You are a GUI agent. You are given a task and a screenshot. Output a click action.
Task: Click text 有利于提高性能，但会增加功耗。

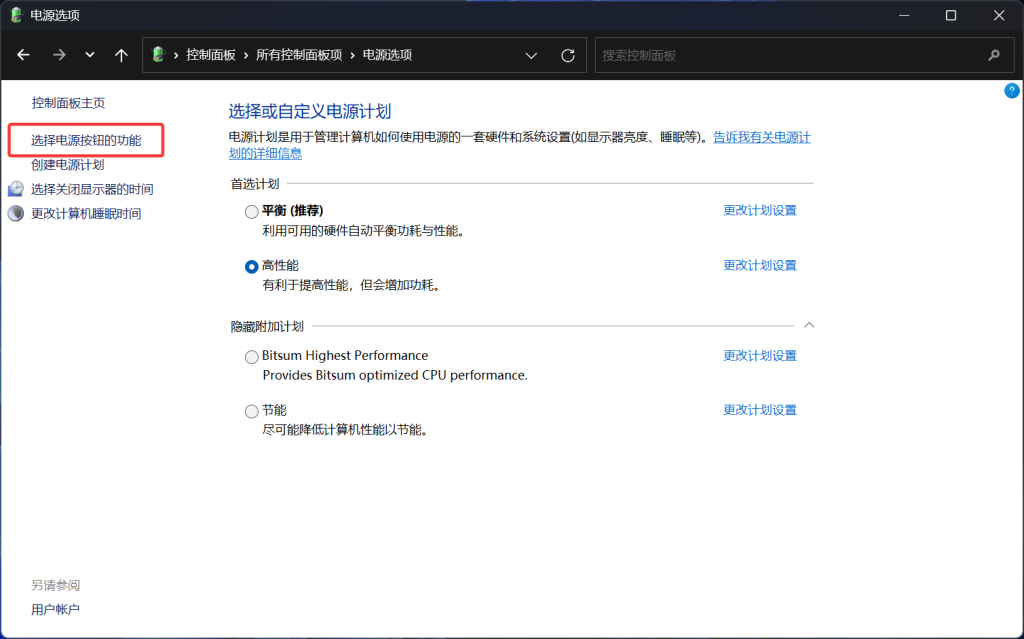(351, 285)
